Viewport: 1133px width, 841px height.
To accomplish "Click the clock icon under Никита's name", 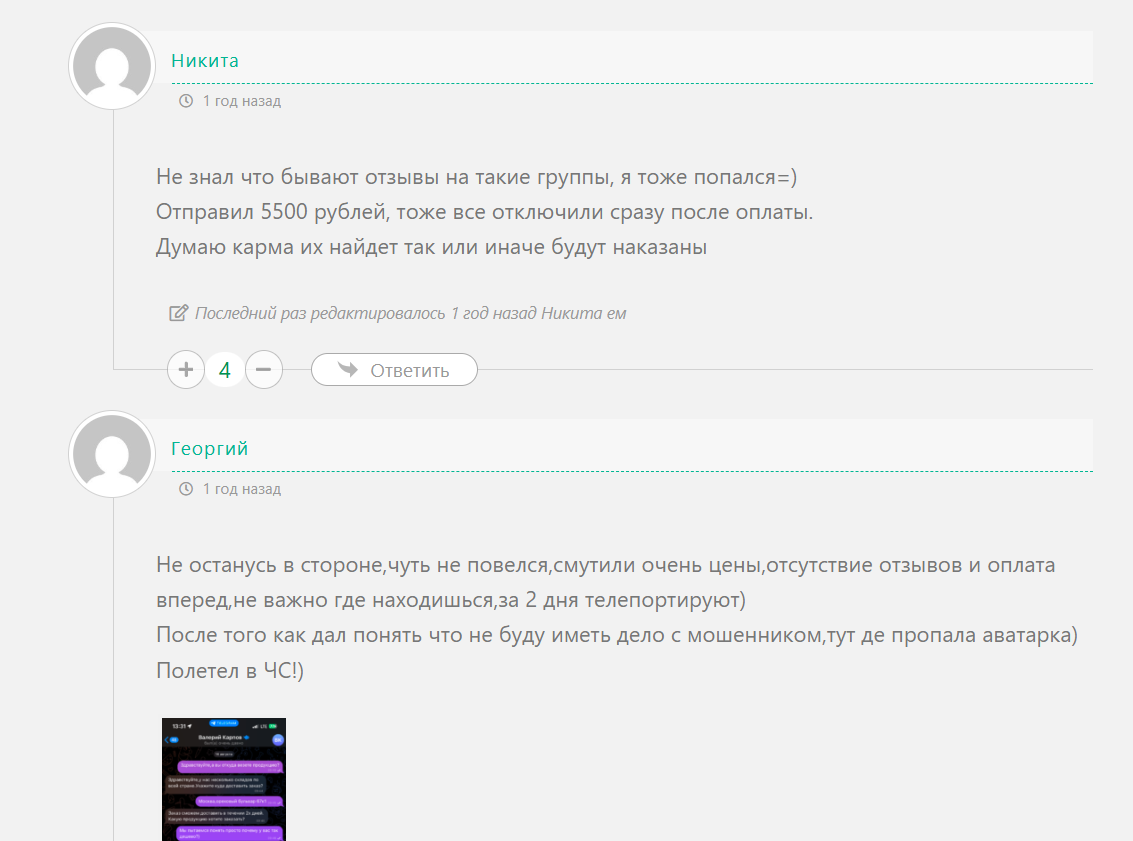I will point(185,101).
